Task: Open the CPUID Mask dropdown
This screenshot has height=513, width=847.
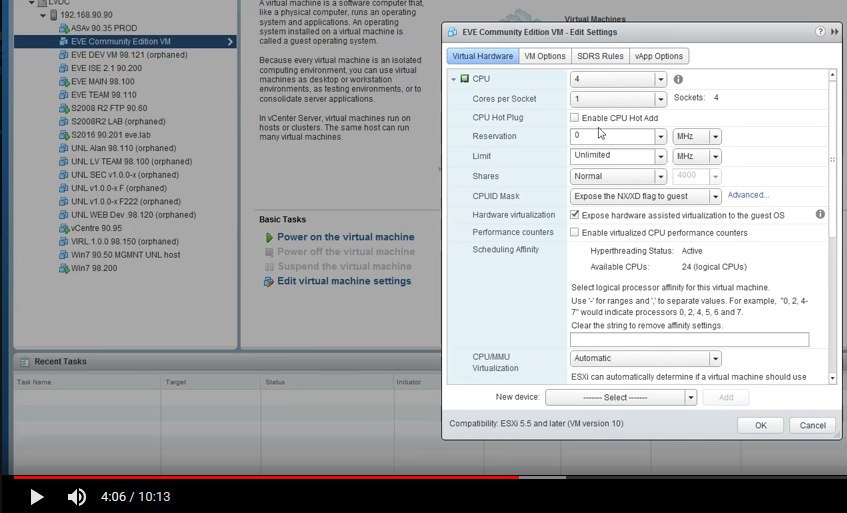Action: (x=715, y=197)
